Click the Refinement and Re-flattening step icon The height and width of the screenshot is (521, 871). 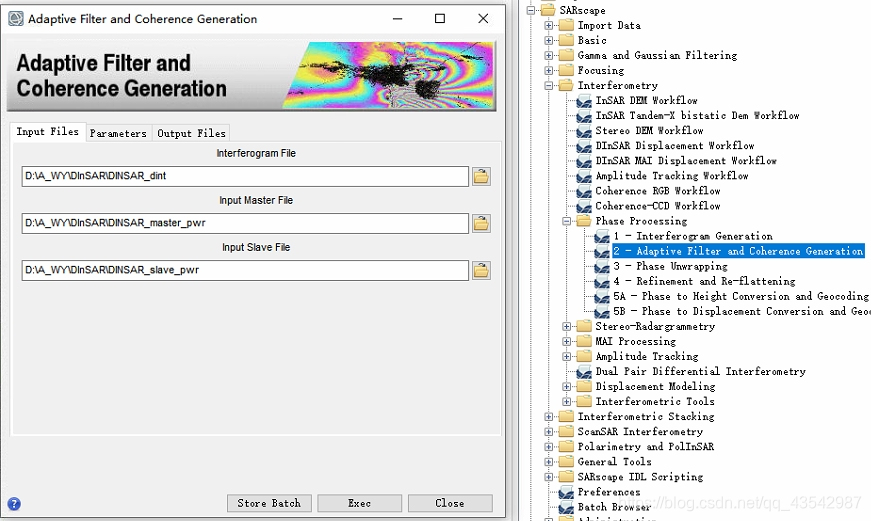(602, 282)
